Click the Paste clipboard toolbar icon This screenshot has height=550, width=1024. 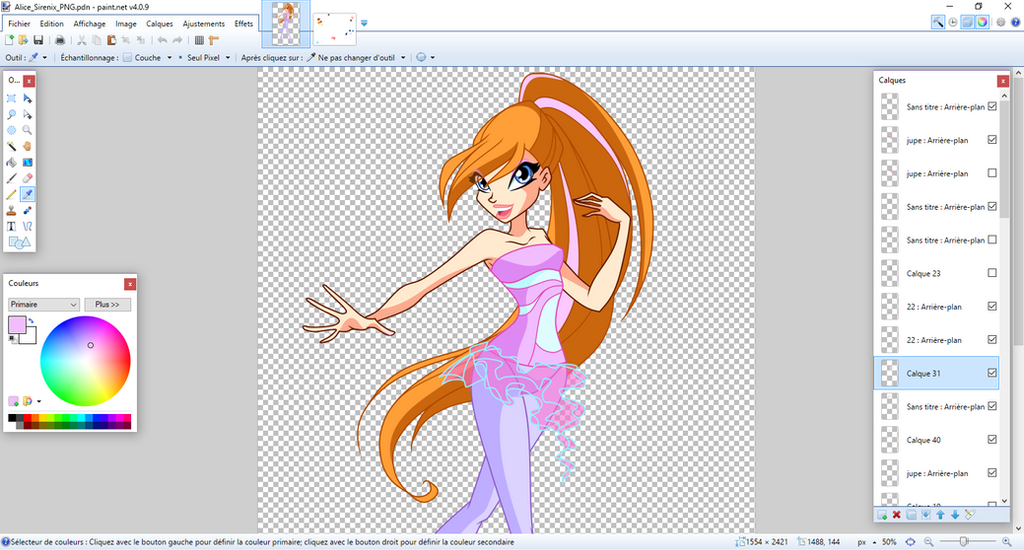[111, 40]
